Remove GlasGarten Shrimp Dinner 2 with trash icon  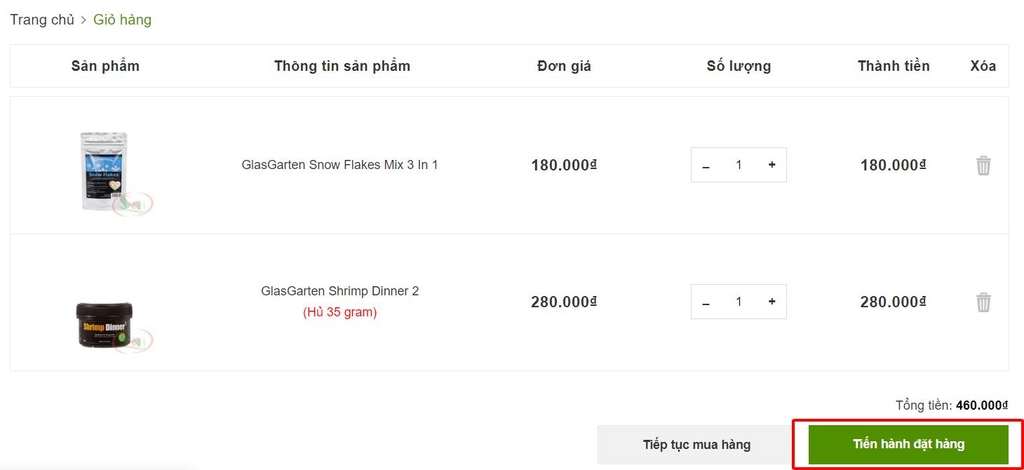tap(983, 302)
